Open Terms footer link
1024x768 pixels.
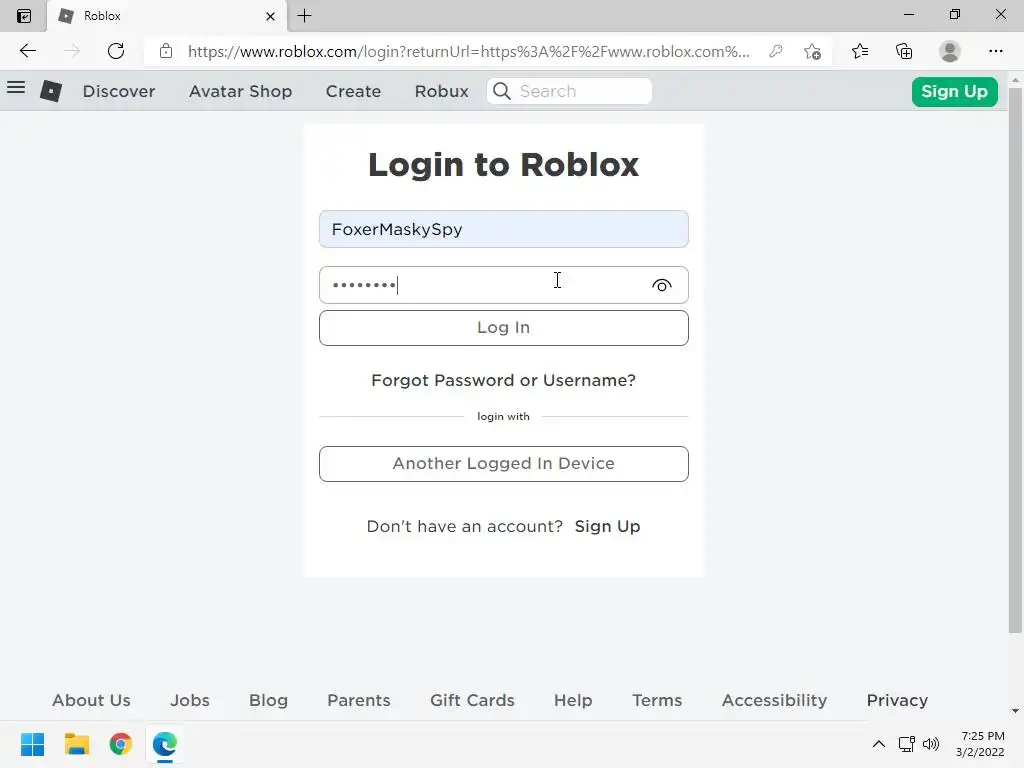tap(657, 700)
